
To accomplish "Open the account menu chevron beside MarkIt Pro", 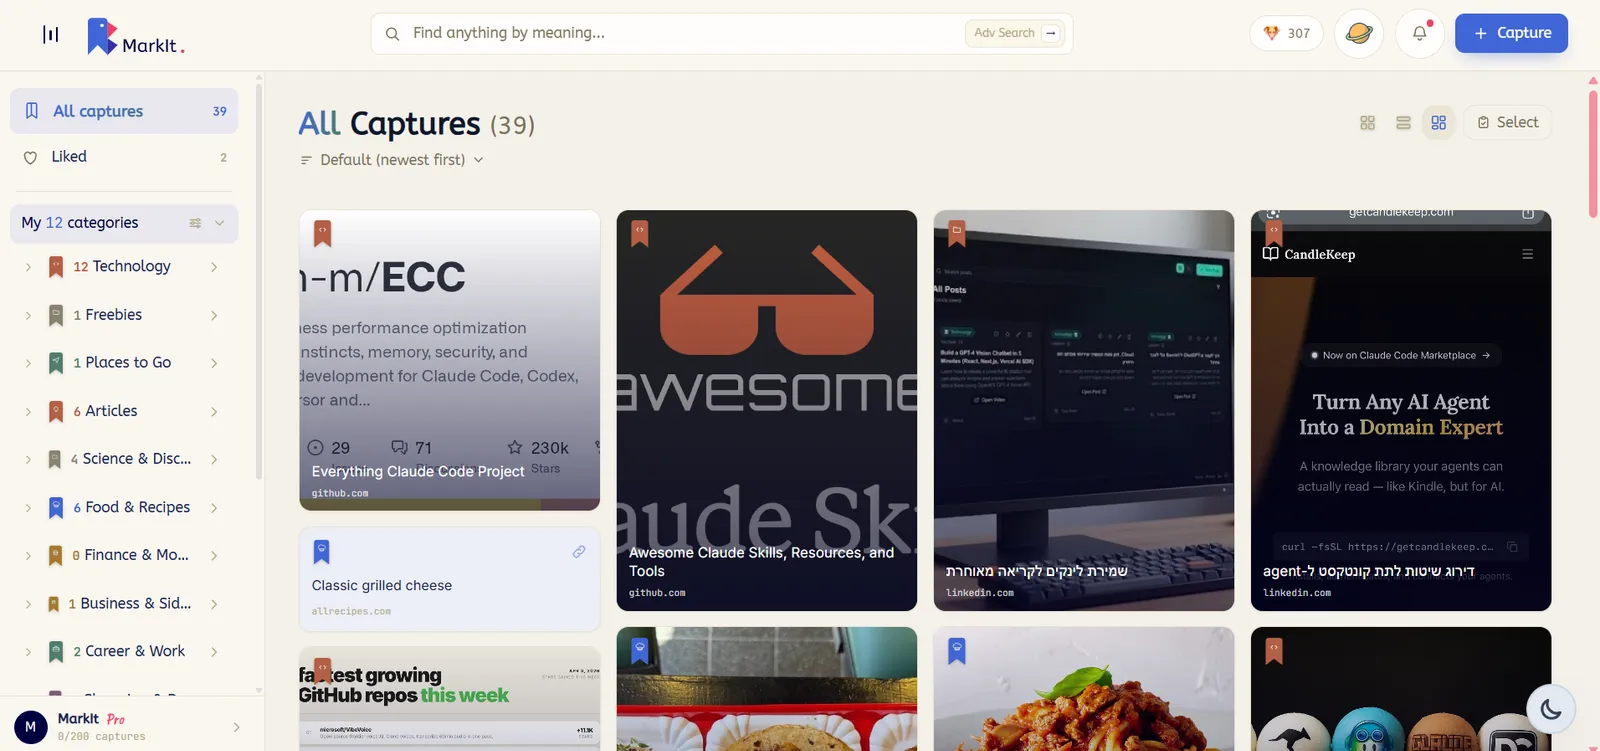I will tap(236, 727).
